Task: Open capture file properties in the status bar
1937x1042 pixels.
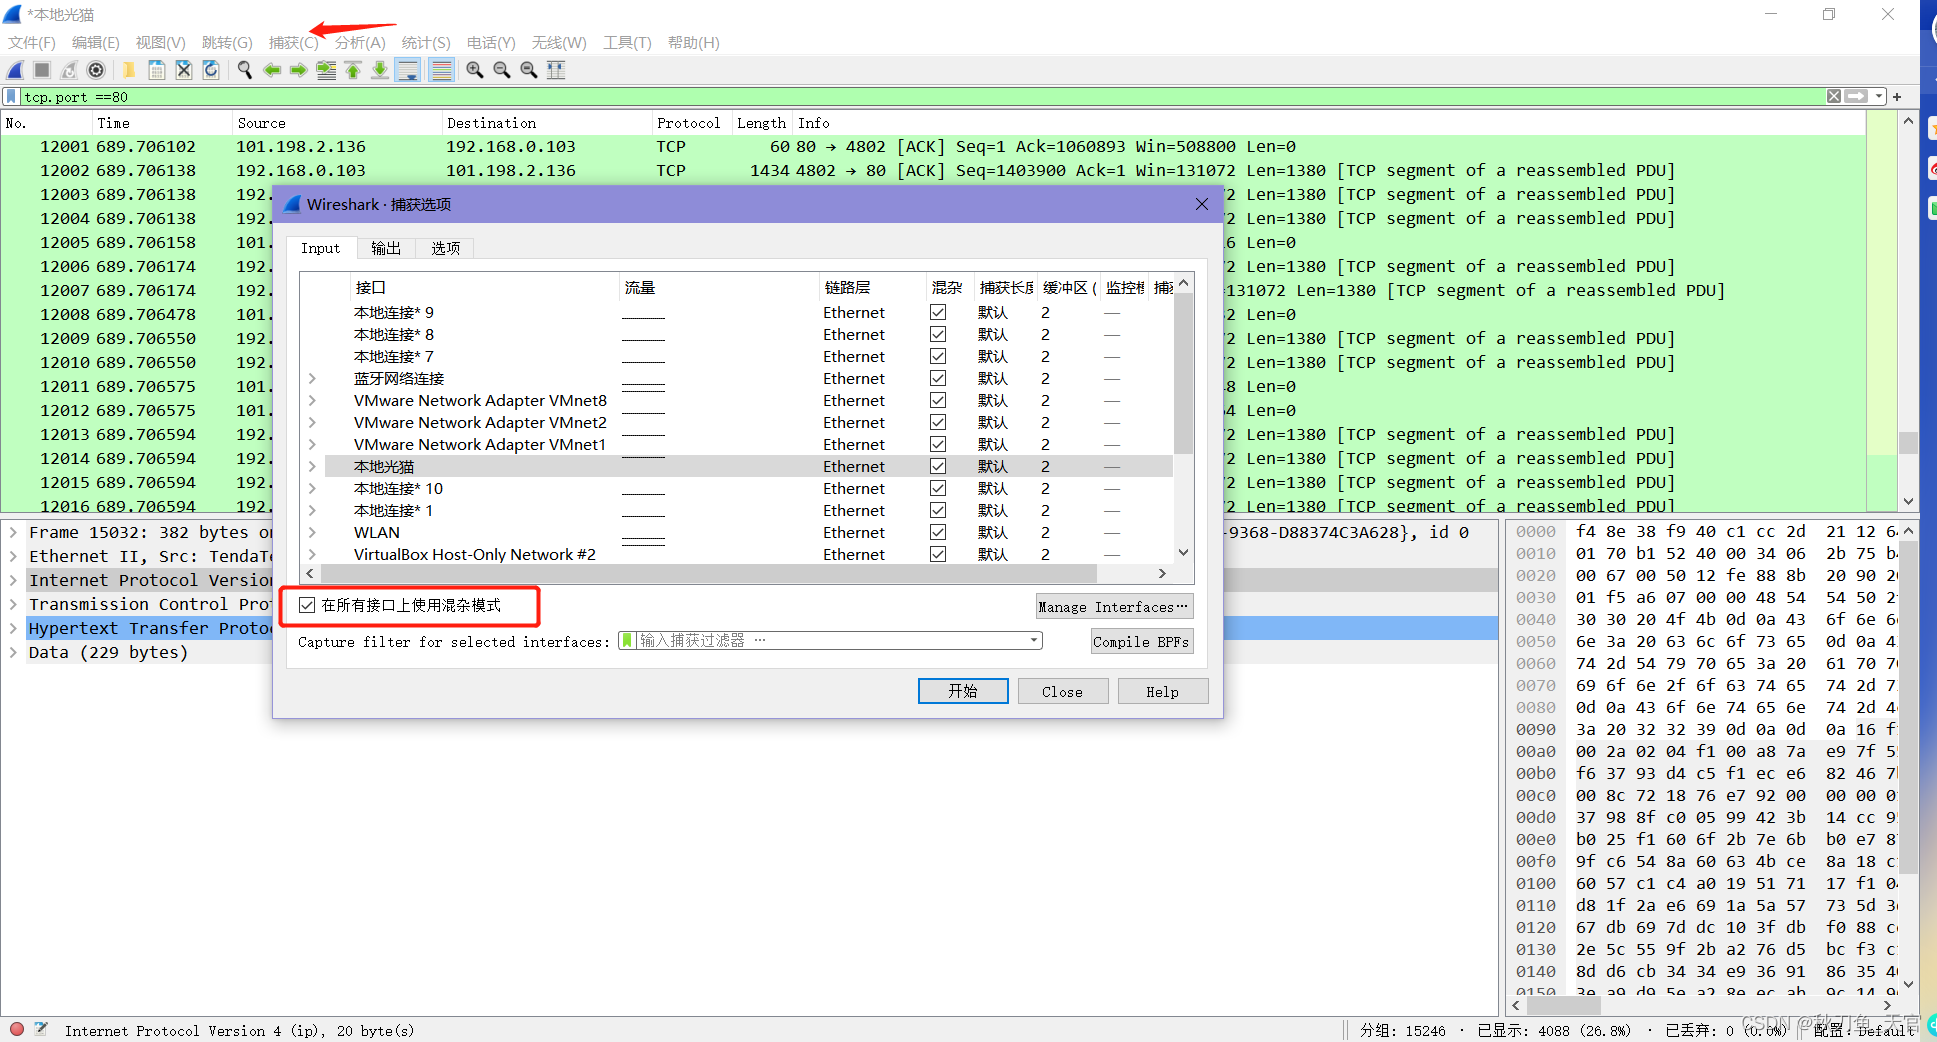Action: point(41,1029)
